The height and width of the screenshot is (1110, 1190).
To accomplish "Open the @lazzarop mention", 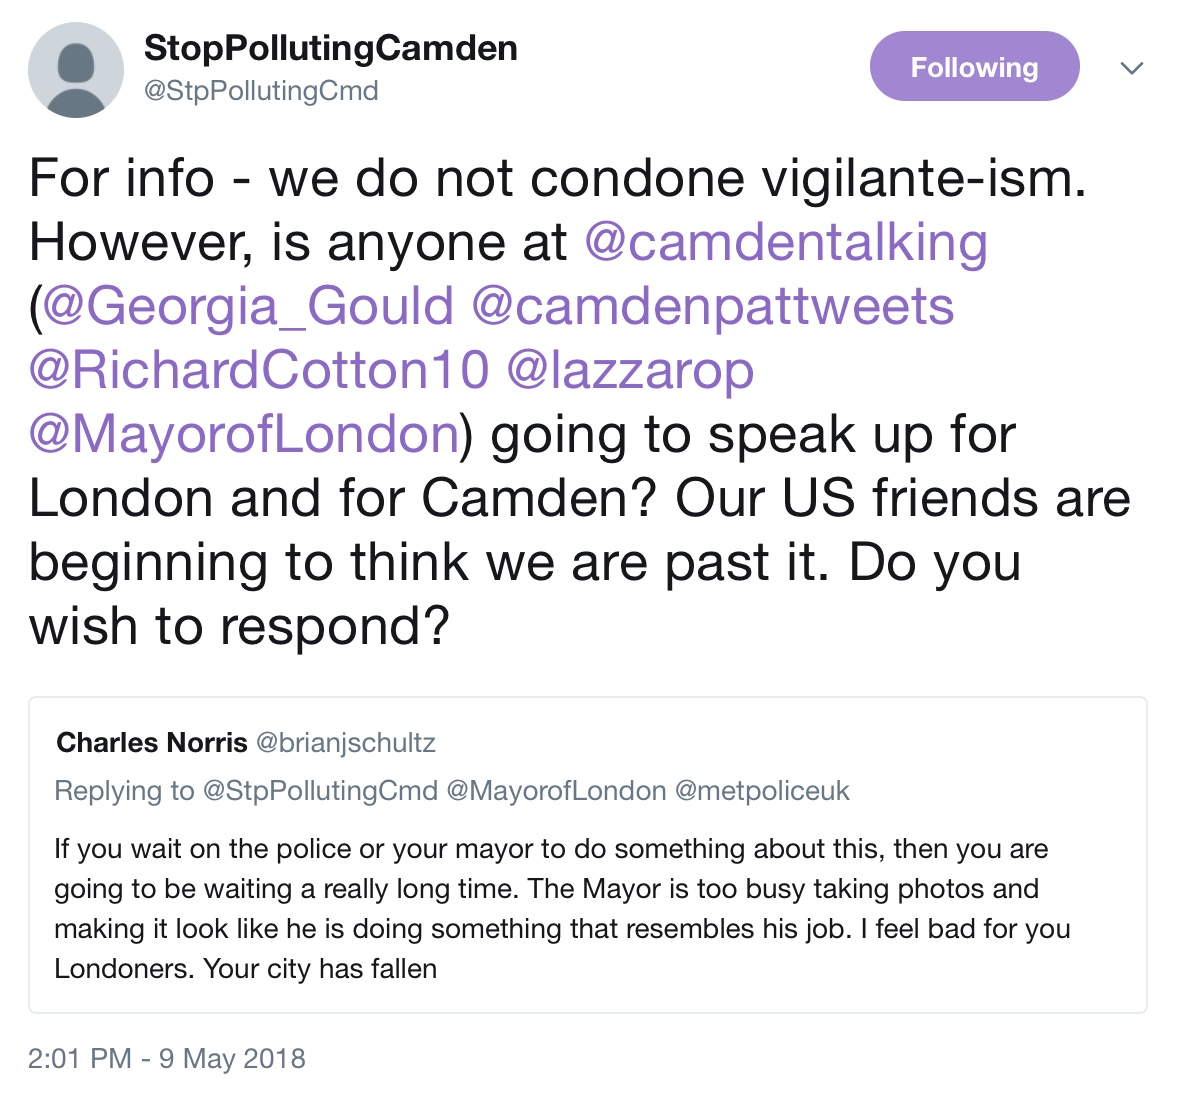I will pyautogui.click(x=630, y=370).
